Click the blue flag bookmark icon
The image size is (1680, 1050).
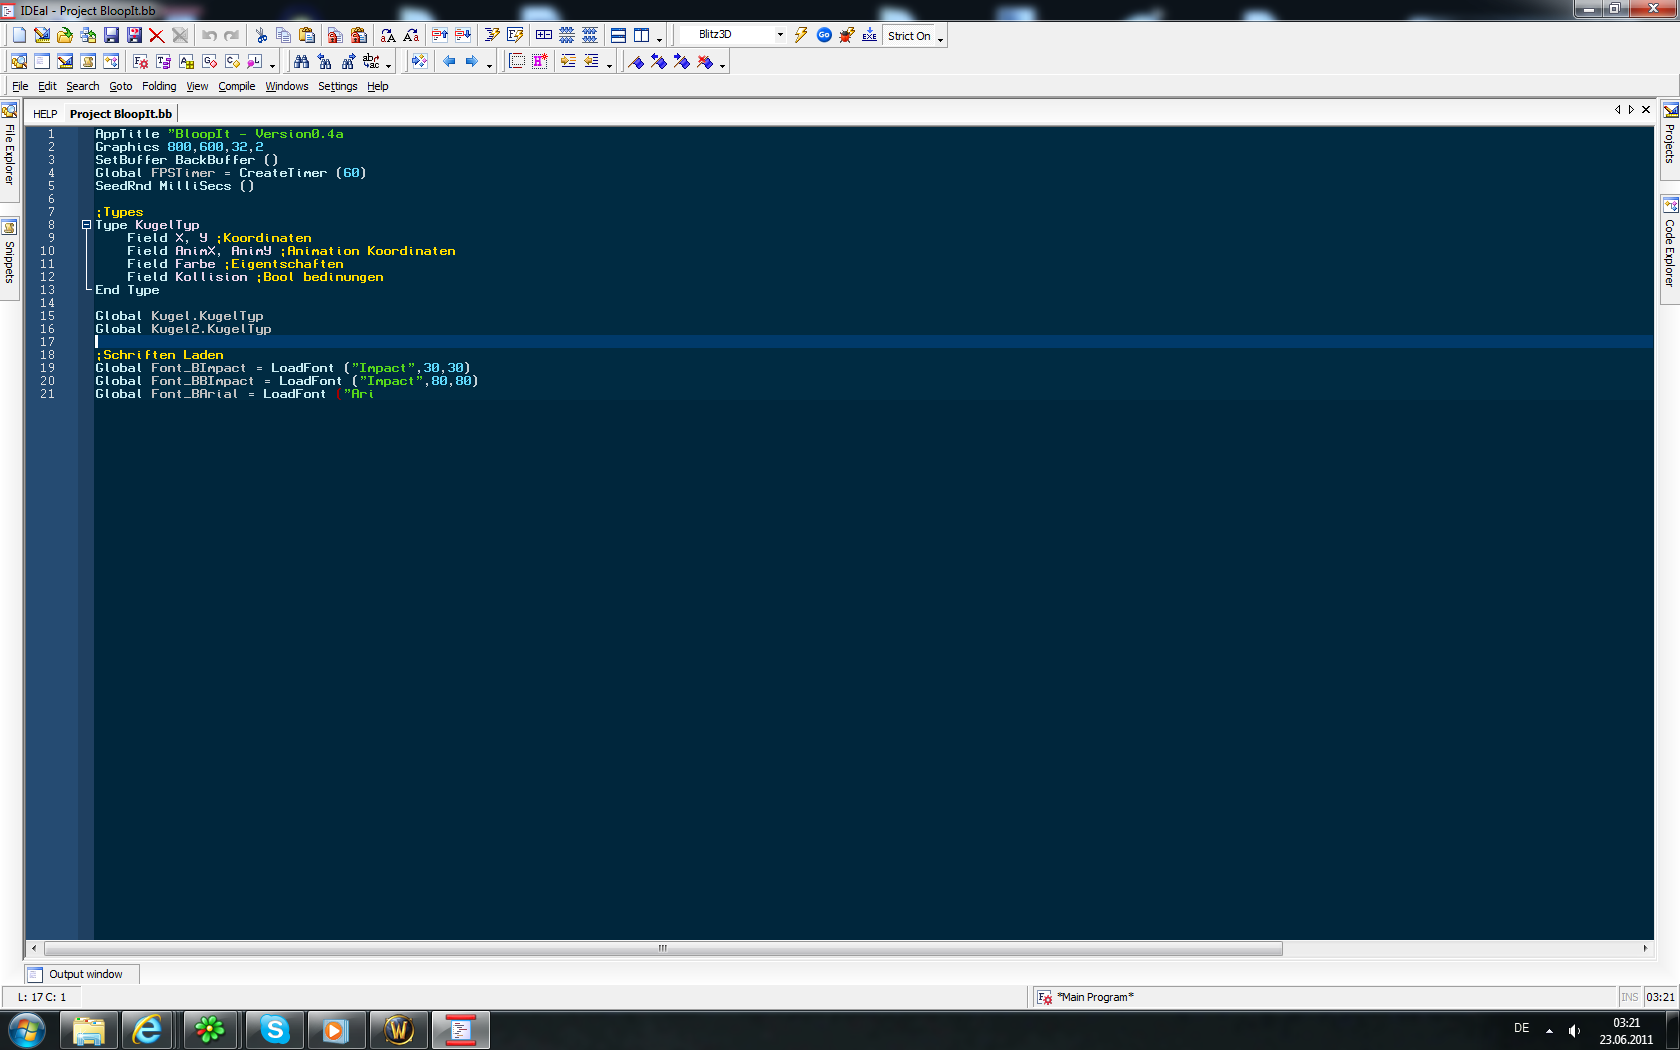click(x=636, y=62)
